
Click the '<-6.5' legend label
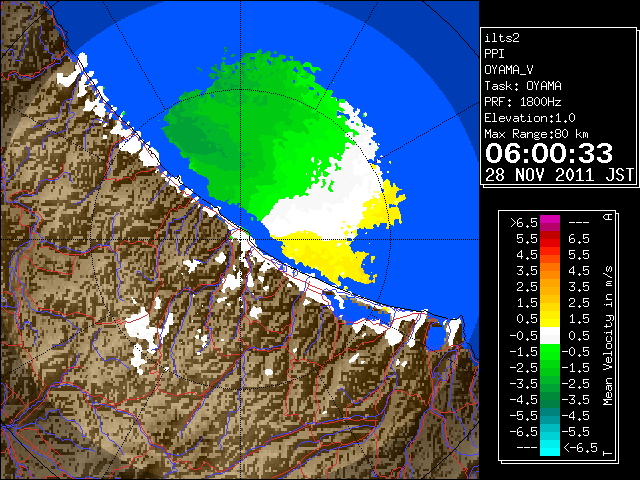coord(580,448)
